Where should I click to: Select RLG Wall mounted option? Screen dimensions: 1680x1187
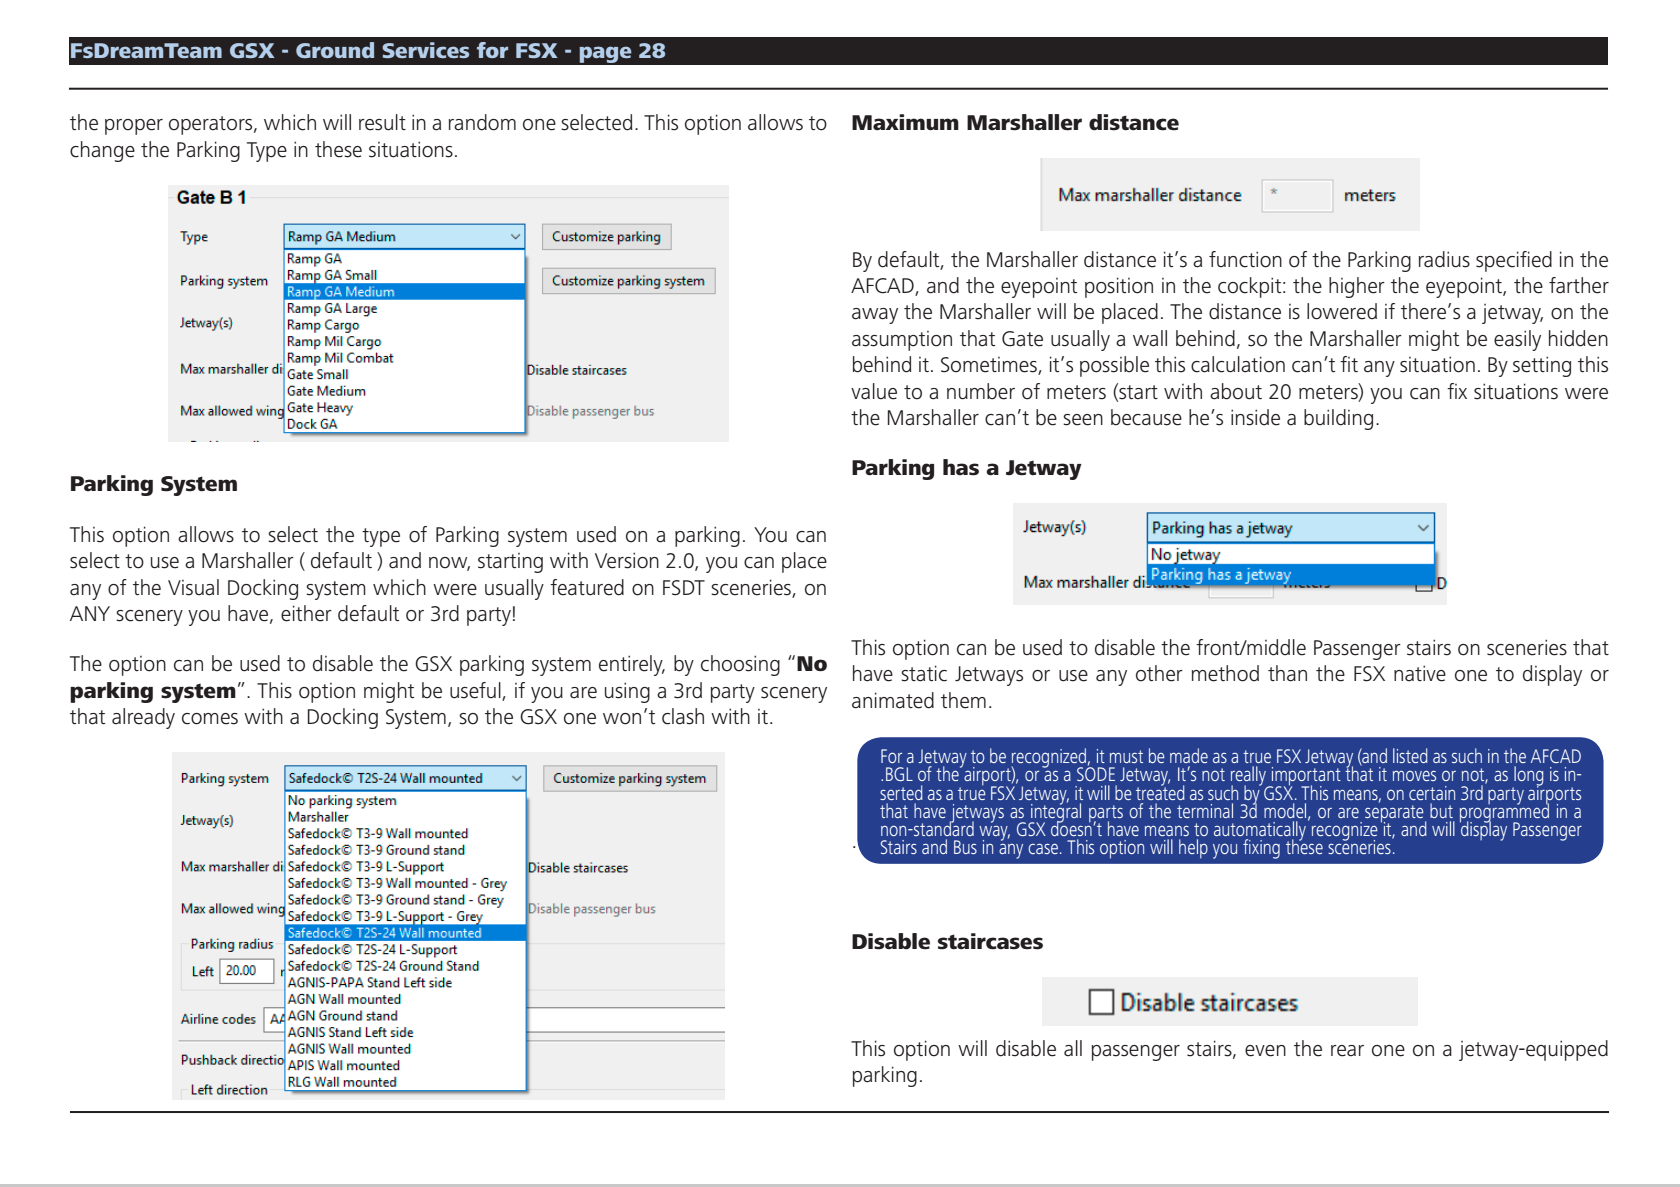point(342,1082)
